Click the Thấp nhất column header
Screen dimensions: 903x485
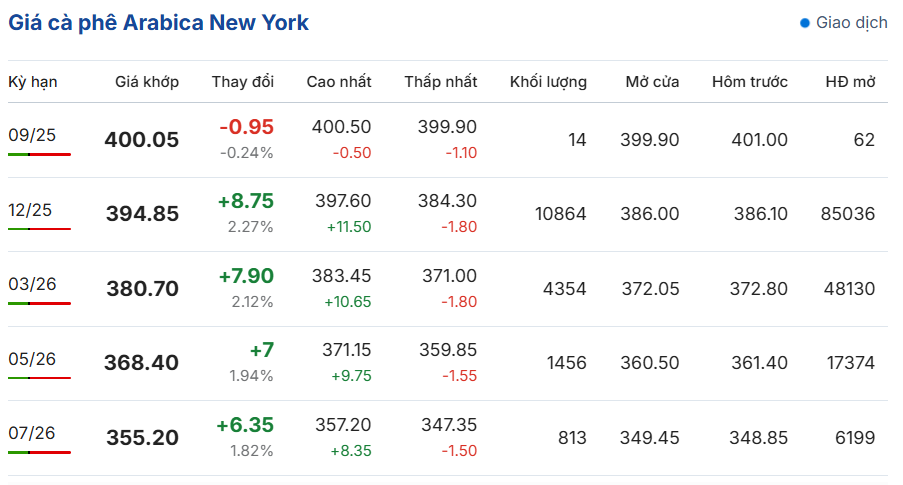click(x=441, y=82)
